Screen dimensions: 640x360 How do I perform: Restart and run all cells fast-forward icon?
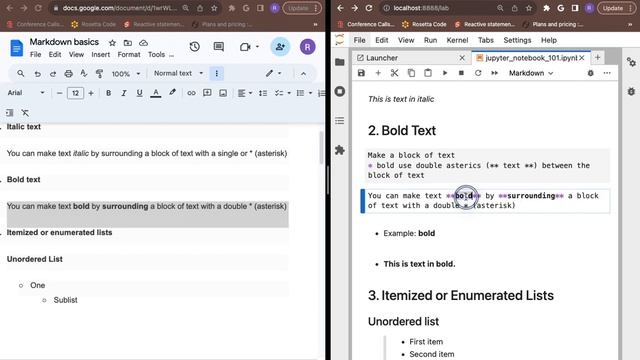tap(494, 73)
